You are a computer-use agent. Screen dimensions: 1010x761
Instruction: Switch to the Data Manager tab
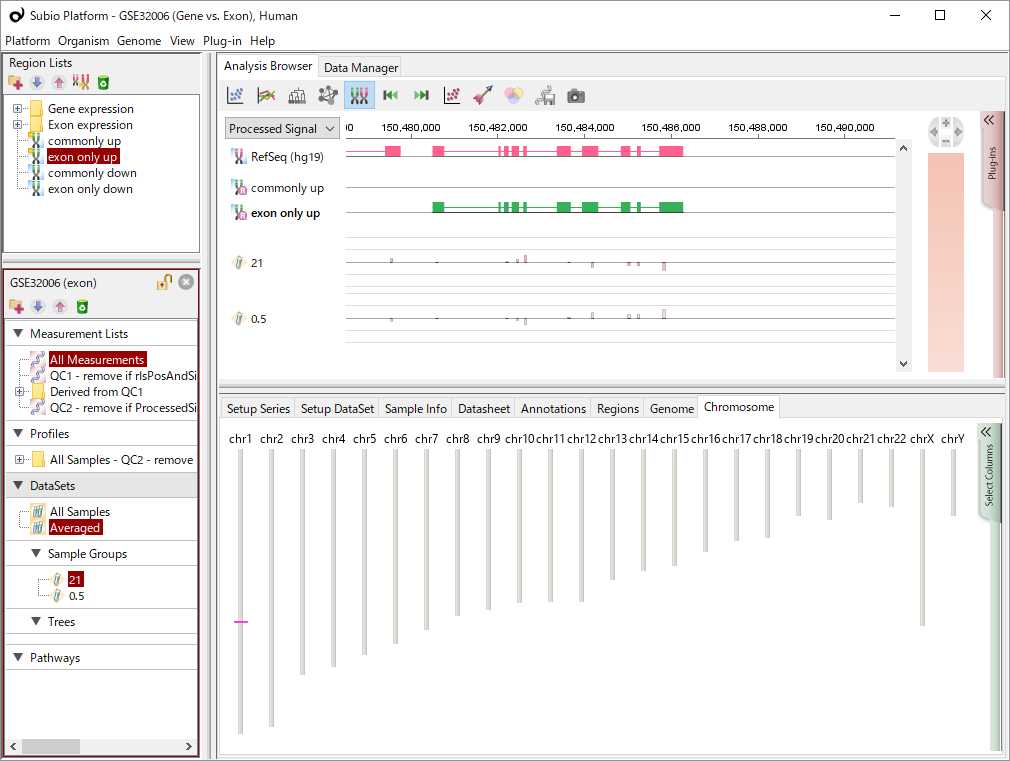[x=361, y=67]
